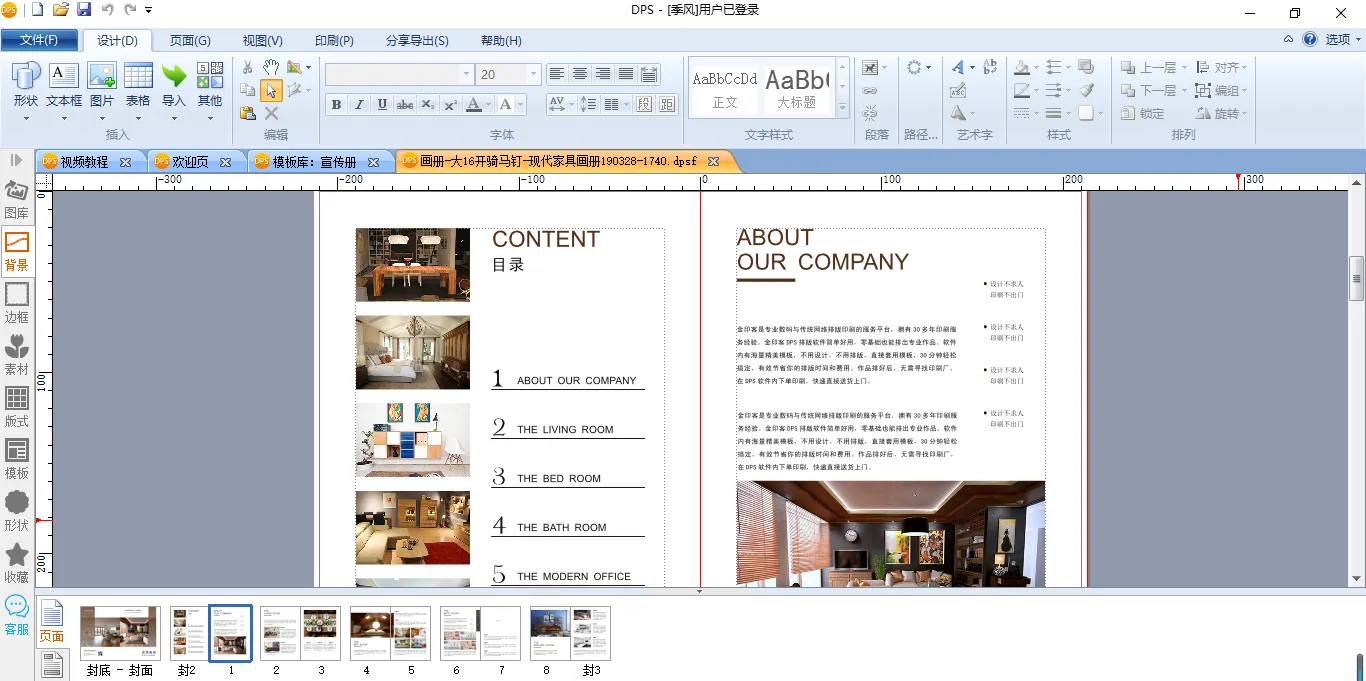Expand the 对齐 align dropdown
The height and width of the screenshot is (681, 1366).
(x=1232, y=68)
